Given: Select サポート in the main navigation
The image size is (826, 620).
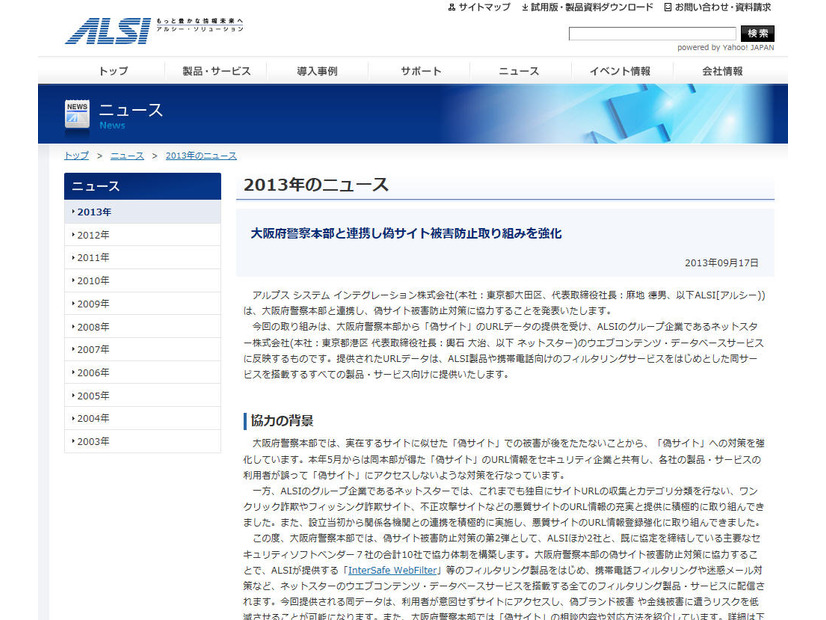Looking at the screenshot, I should click(421, 71).
